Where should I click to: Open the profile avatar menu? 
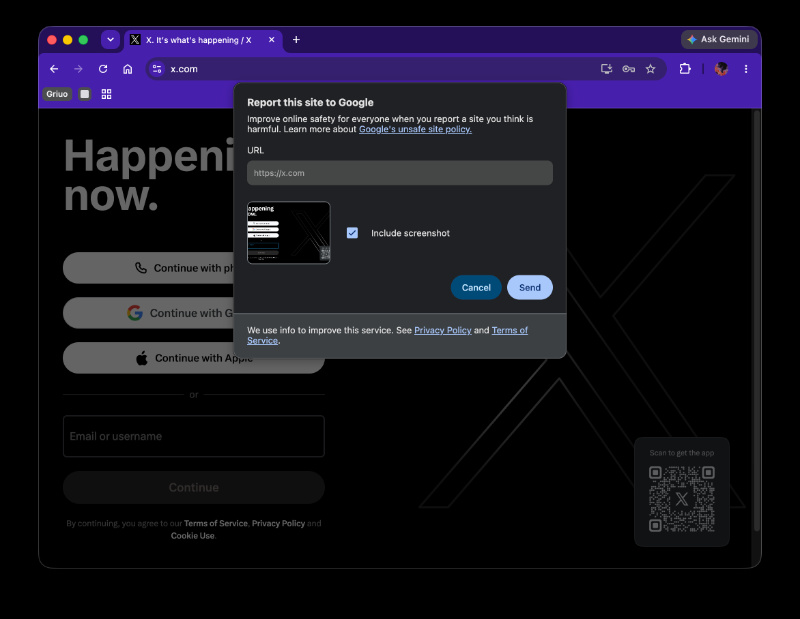721,69
